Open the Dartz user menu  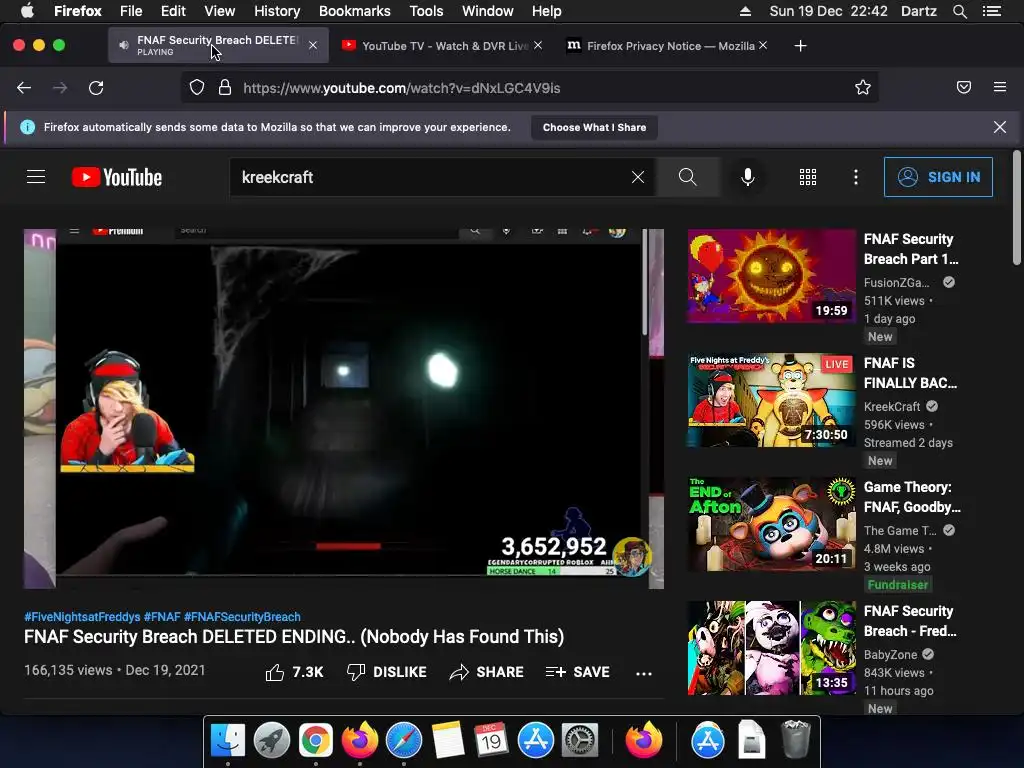(918, 11)
